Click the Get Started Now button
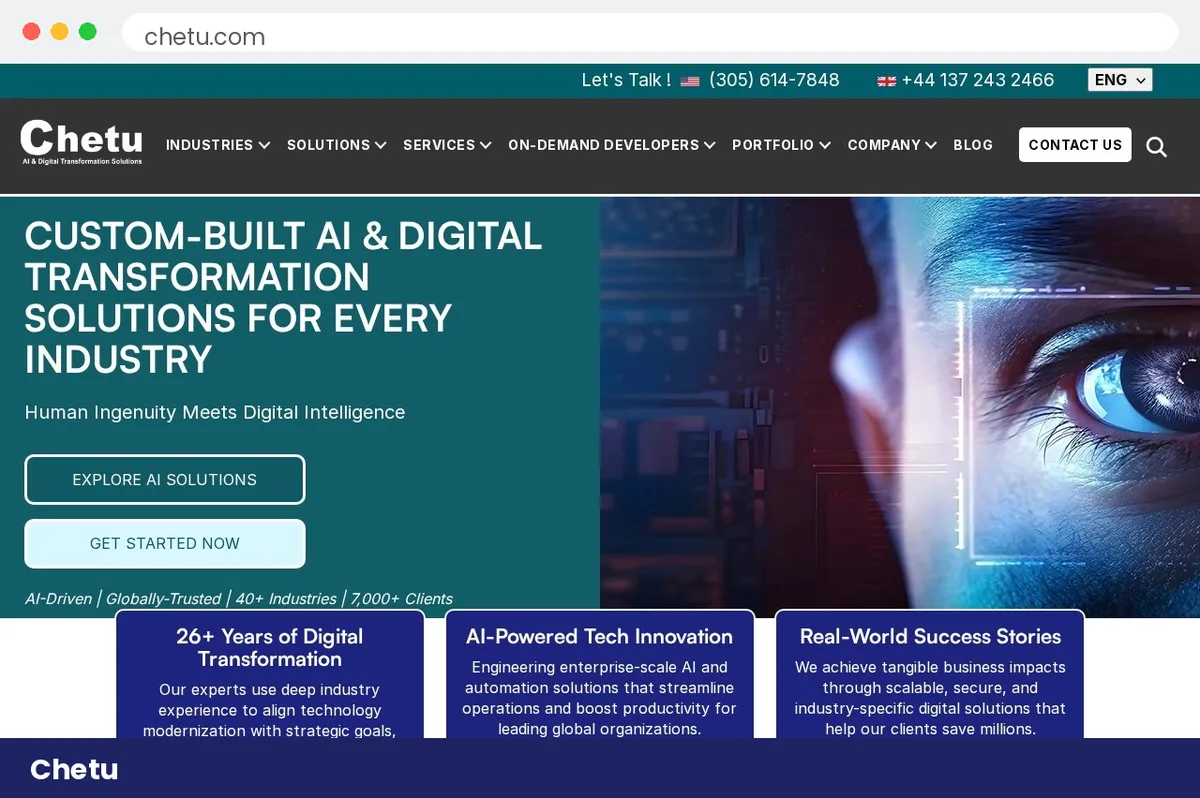The height and width of the screenshot is (798, 1200). coord(165,544)
